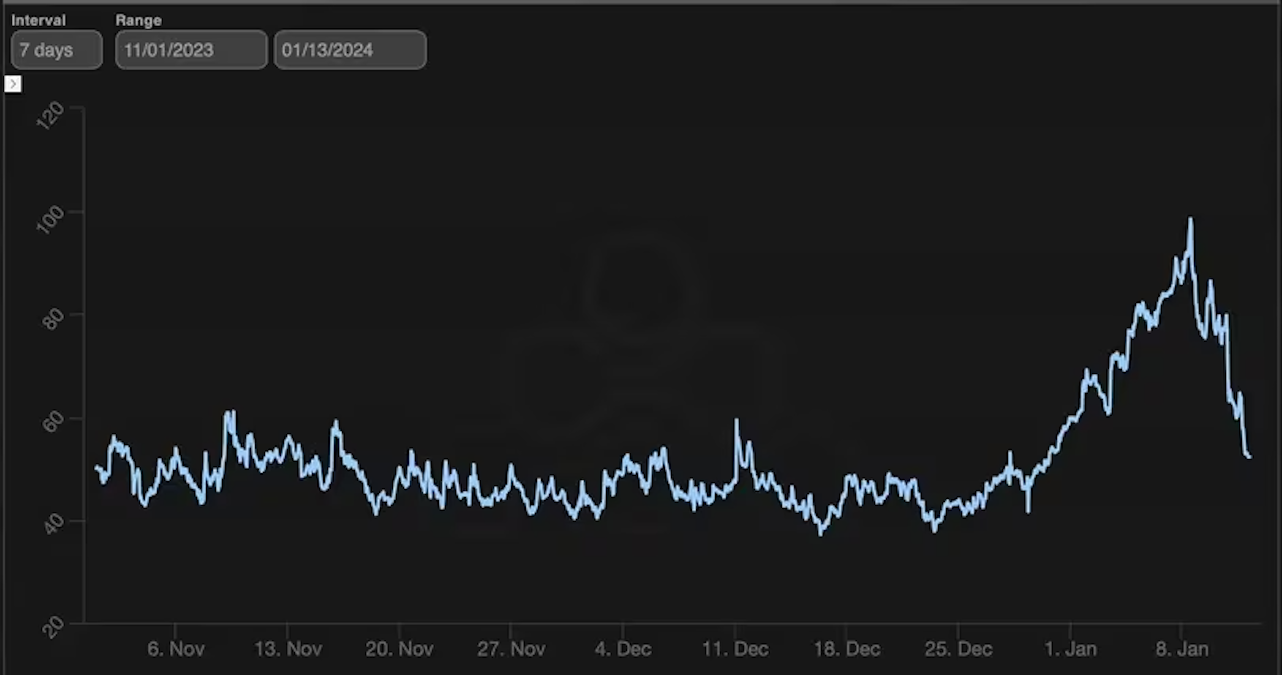Select the 1. Jan x-axis label
Viewport: 1282px width, 675px height.
[1070, 649]
